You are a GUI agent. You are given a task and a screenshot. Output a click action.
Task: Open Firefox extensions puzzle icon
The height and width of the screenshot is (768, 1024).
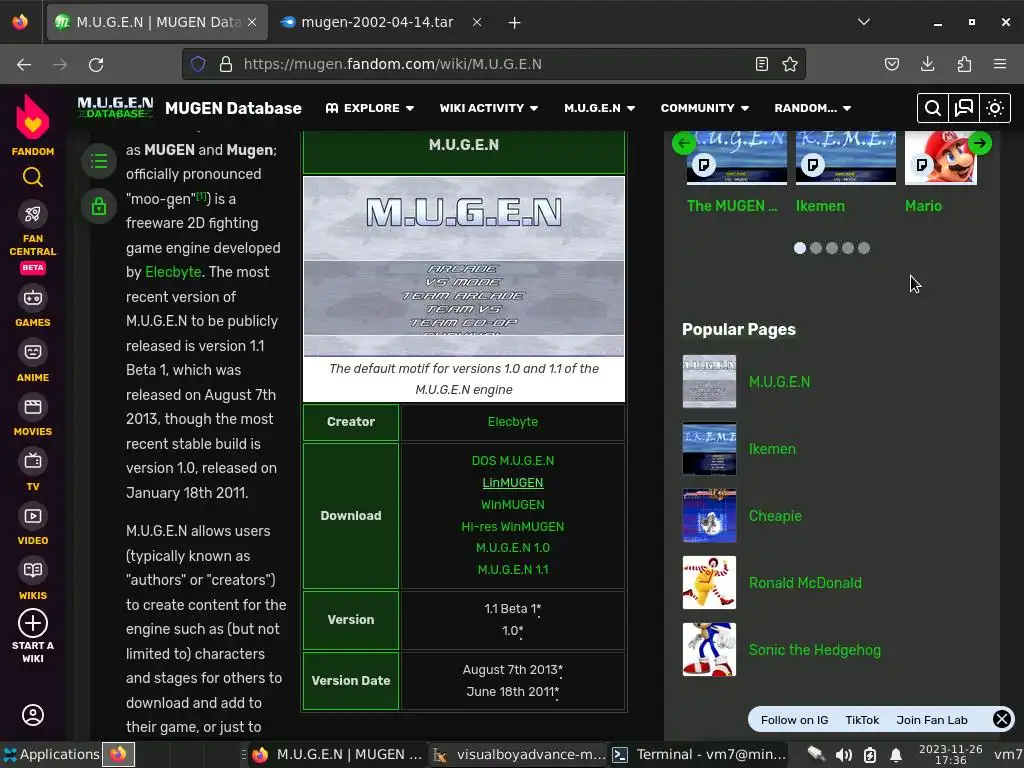(964, 64)
